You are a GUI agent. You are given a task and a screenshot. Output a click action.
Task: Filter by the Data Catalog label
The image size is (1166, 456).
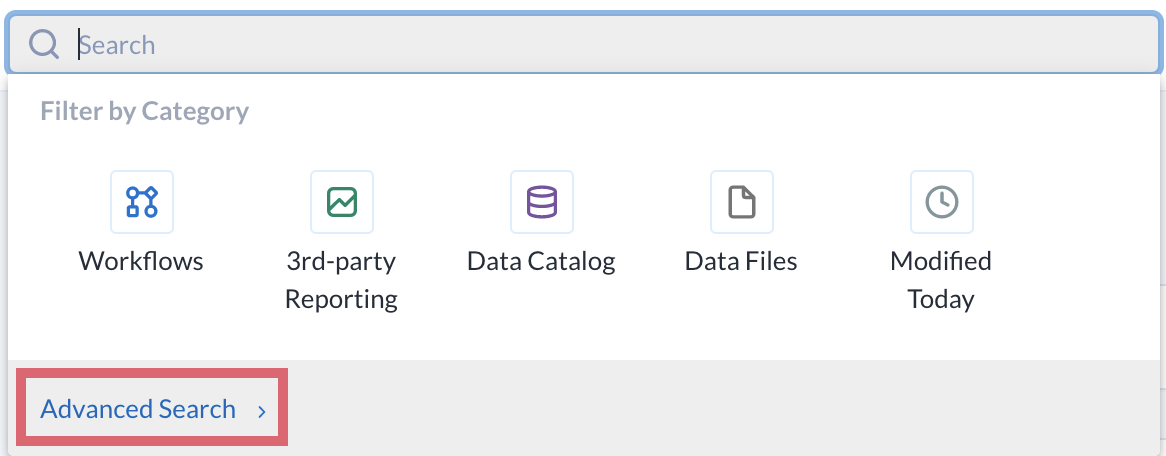click(x=541, y=261)
